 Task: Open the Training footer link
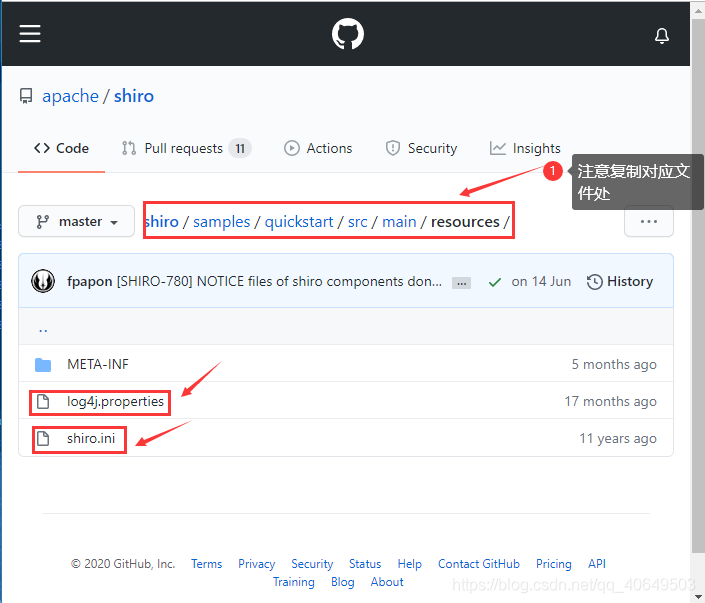pos(294,582)
